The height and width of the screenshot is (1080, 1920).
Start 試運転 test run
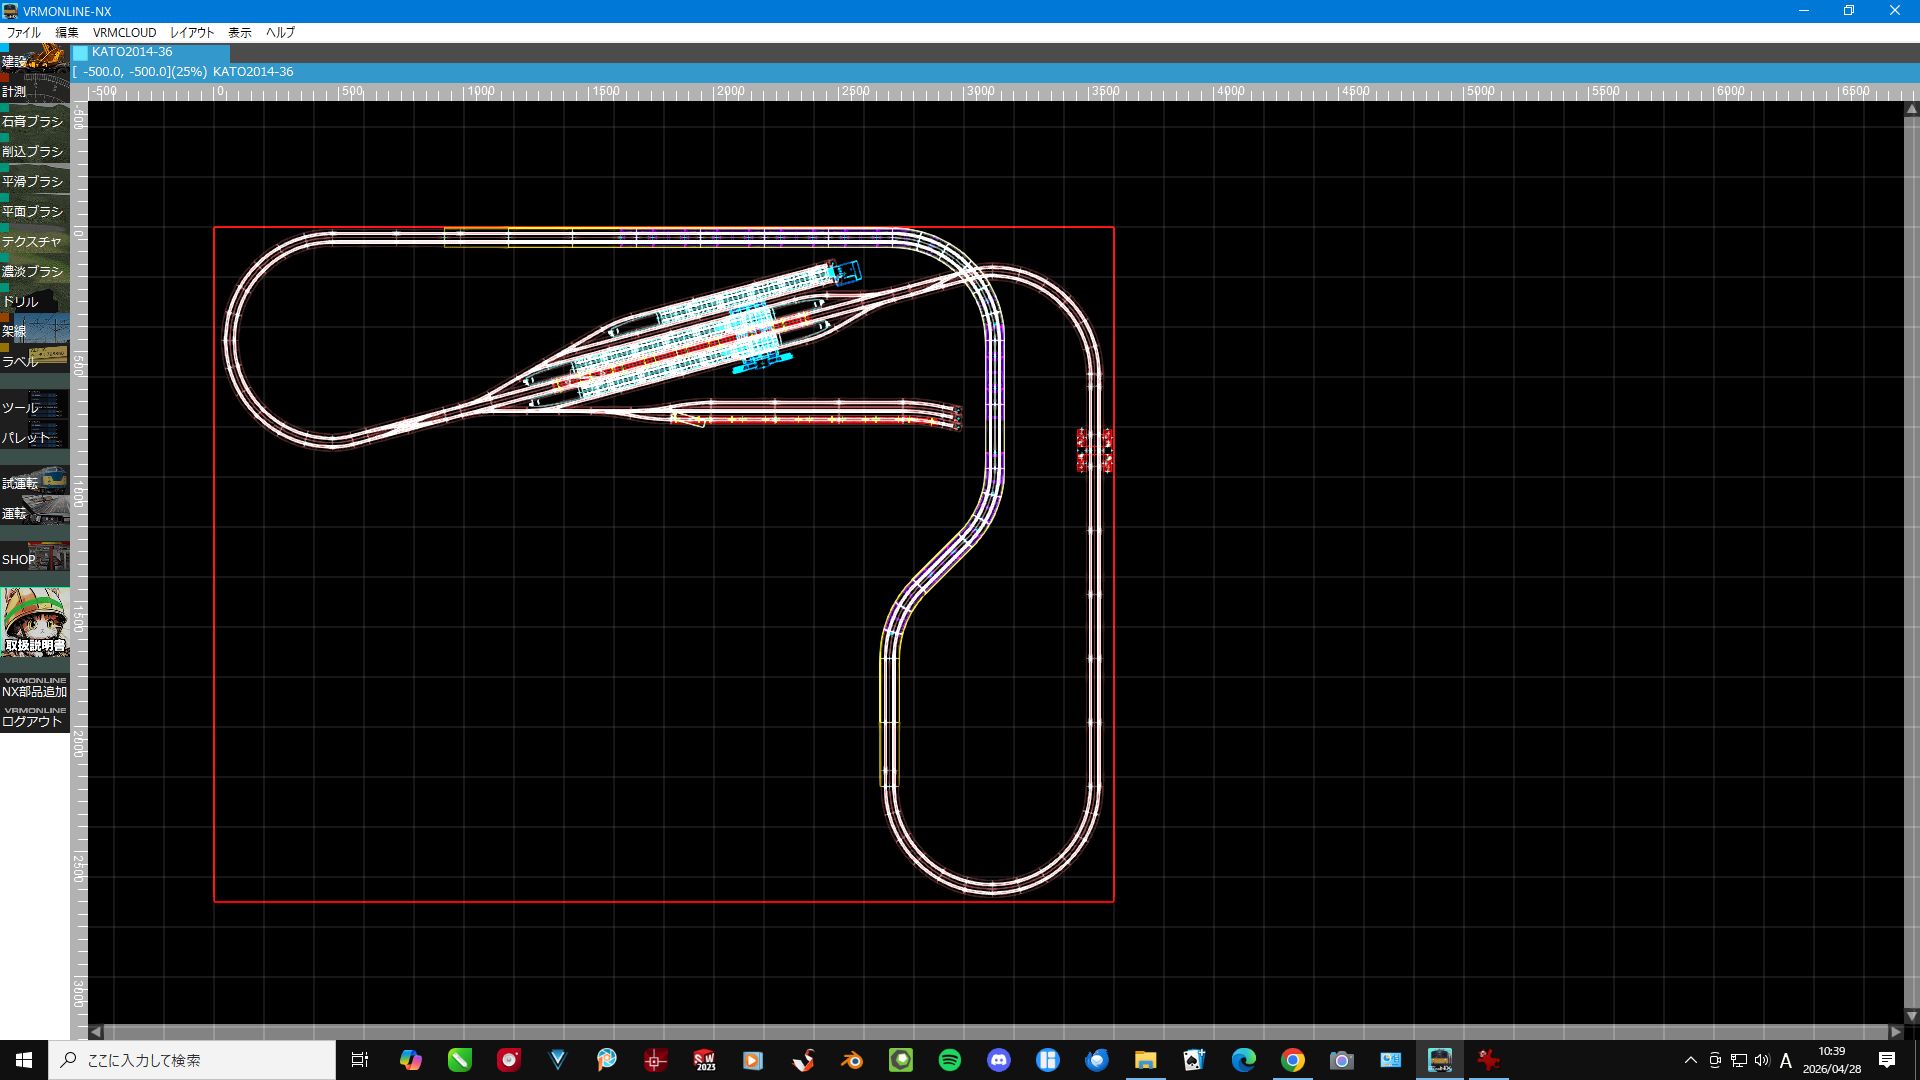pyautogui.click(x=35, y=481)
